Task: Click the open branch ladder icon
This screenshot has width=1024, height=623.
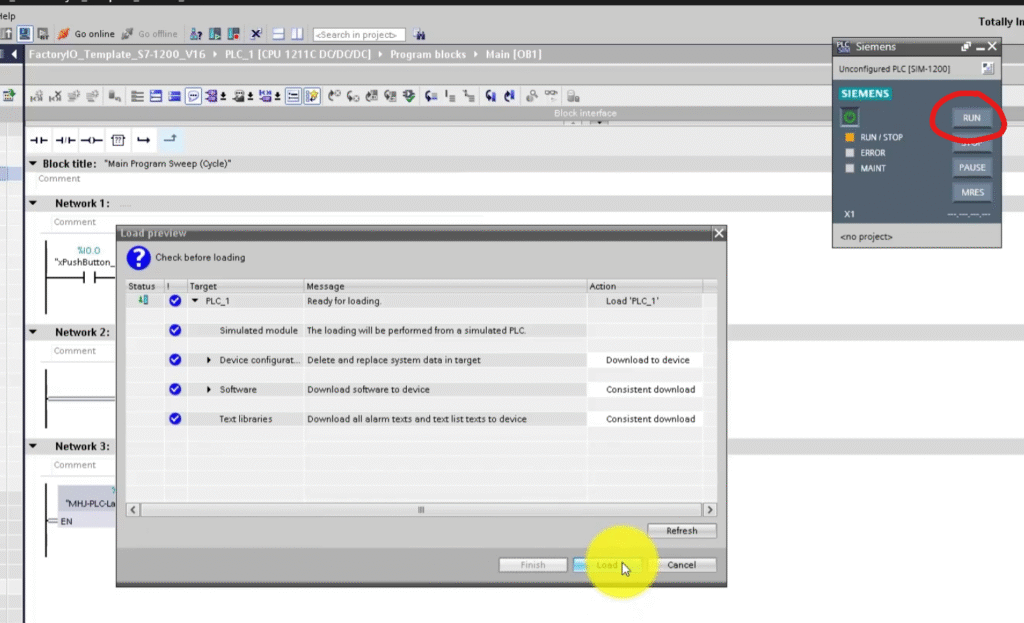Action: click(x=143, y=140)
